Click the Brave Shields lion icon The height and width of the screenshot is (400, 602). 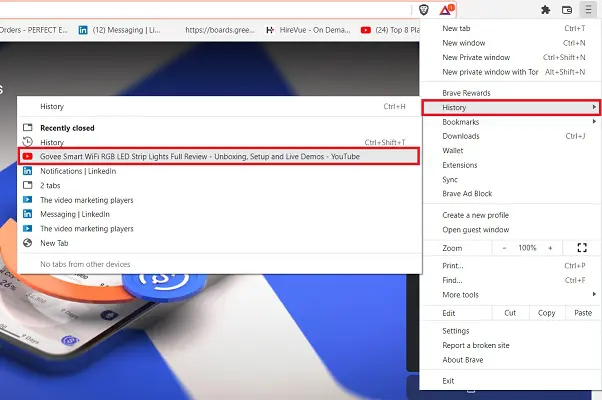423,10
